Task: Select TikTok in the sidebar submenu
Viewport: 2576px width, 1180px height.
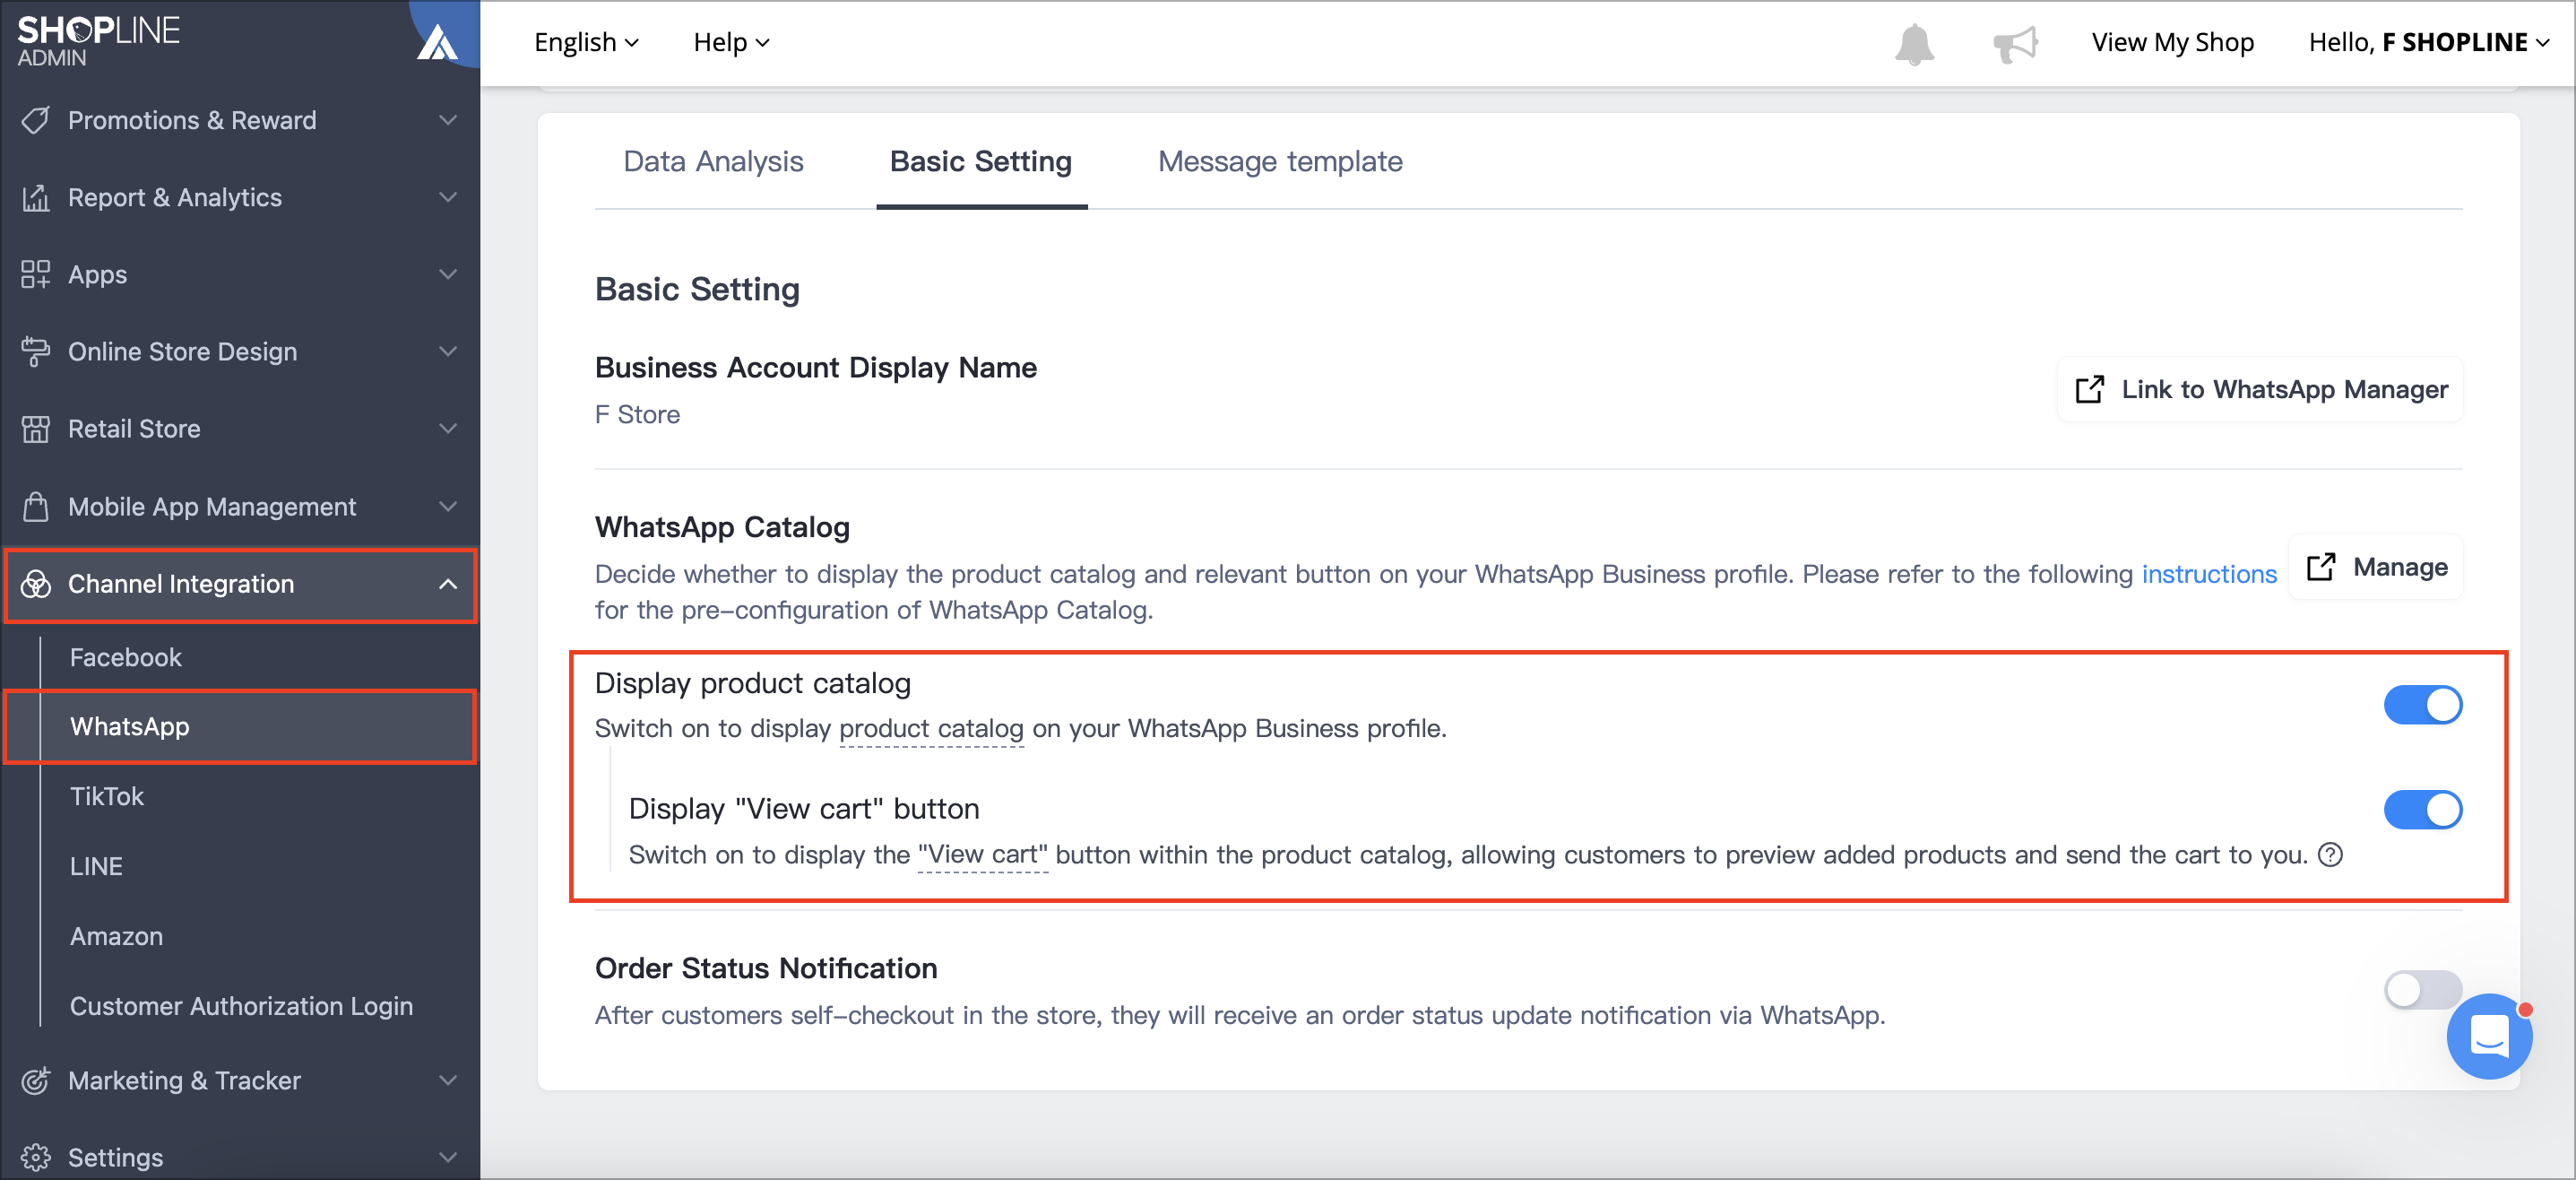Action: [x=106, y=796]
